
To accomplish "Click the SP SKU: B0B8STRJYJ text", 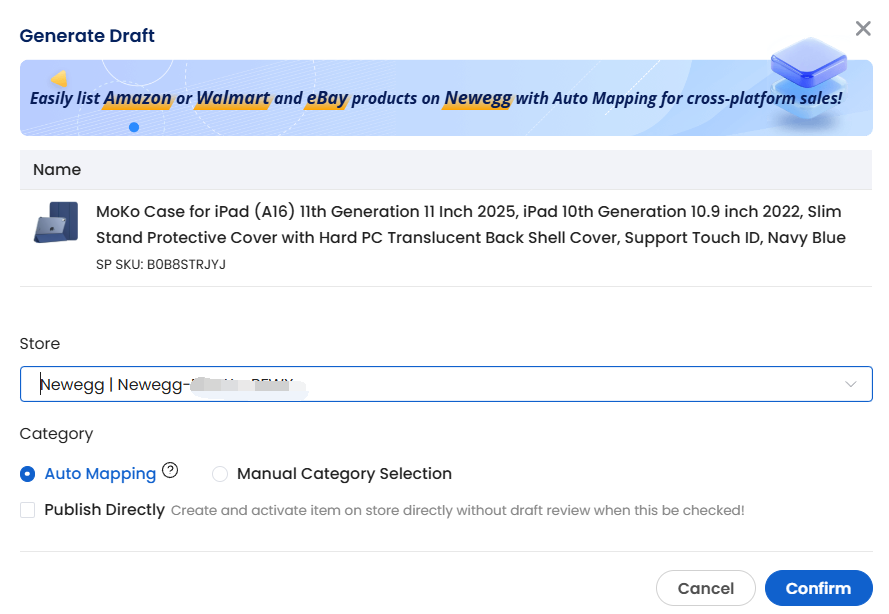I will (x=161, y=264).
